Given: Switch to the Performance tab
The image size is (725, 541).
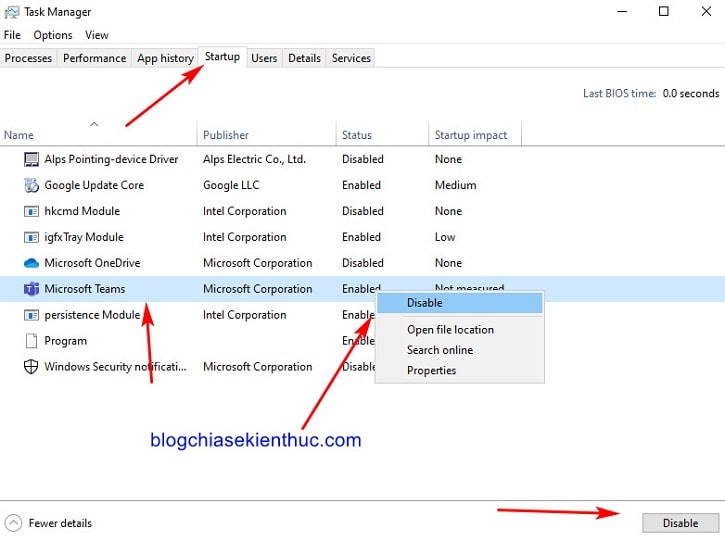Looking at the screenshot, I should (x=94, y=58).
